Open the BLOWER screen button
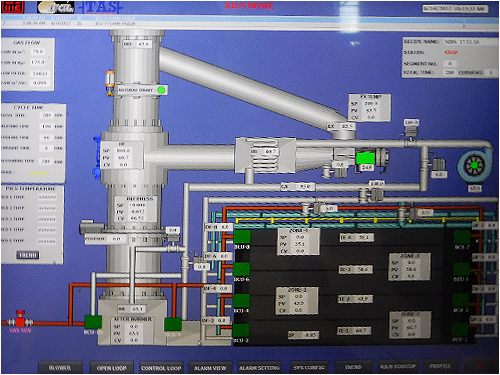This screenshot has height=375, width=500. (60, 368)
